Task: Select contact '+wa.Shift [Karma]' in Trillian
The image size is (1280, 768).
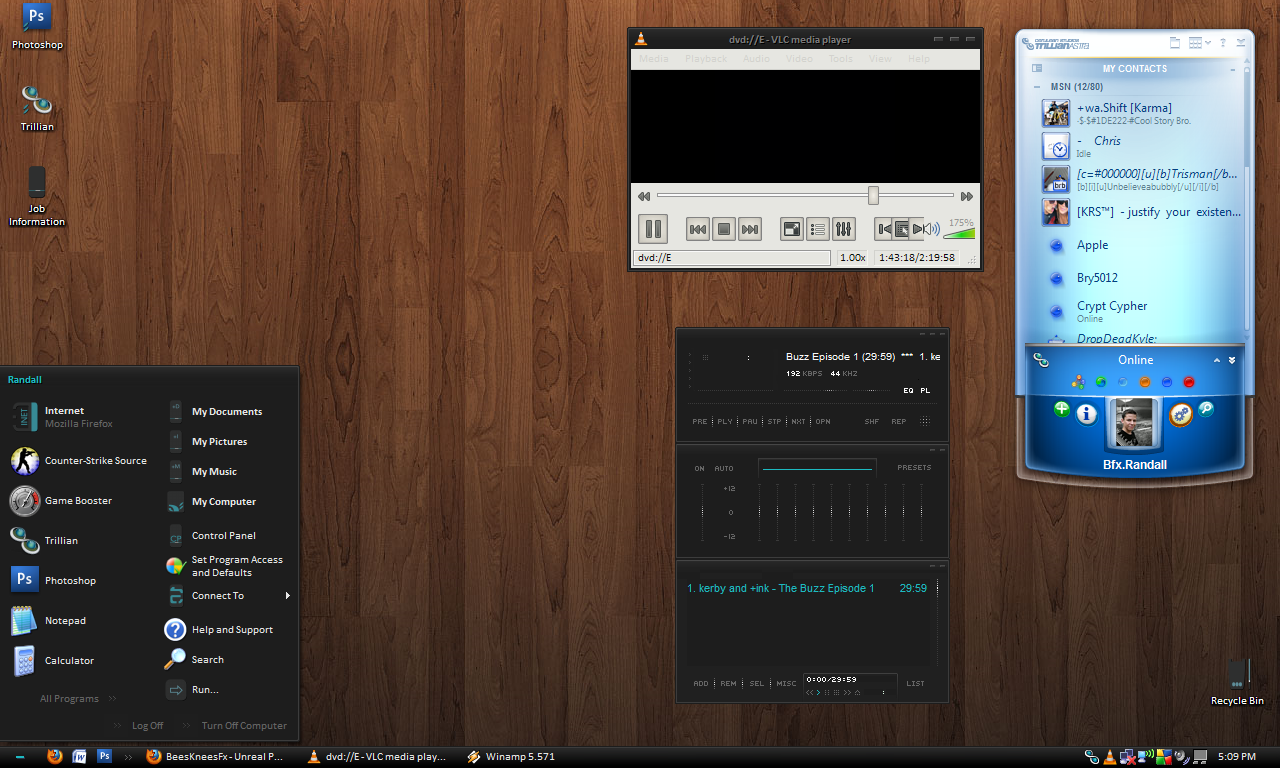Action: (x=1139, y=113)
